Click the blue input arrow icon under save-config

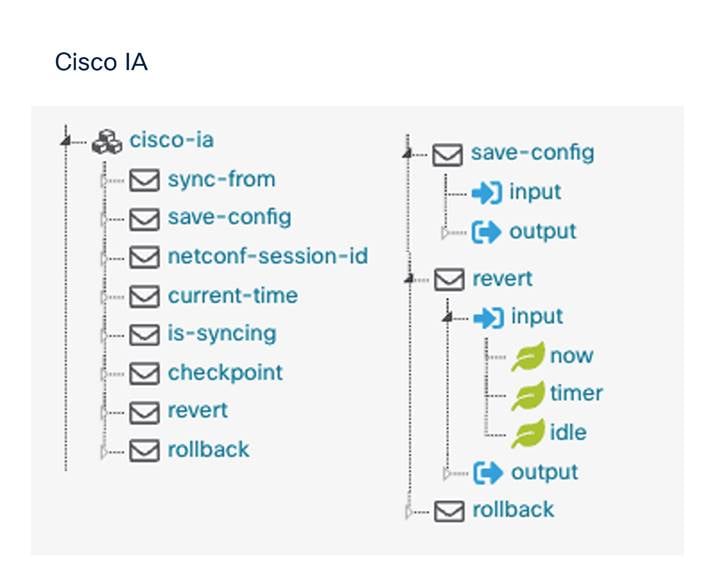487,193
